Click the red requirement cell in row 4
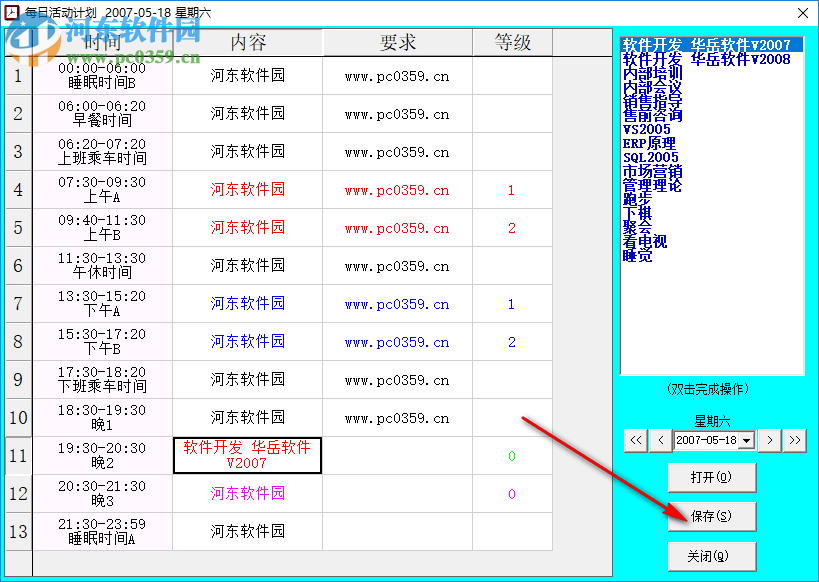The width and height of the screenshot is (819, 582). pos(397,190)
